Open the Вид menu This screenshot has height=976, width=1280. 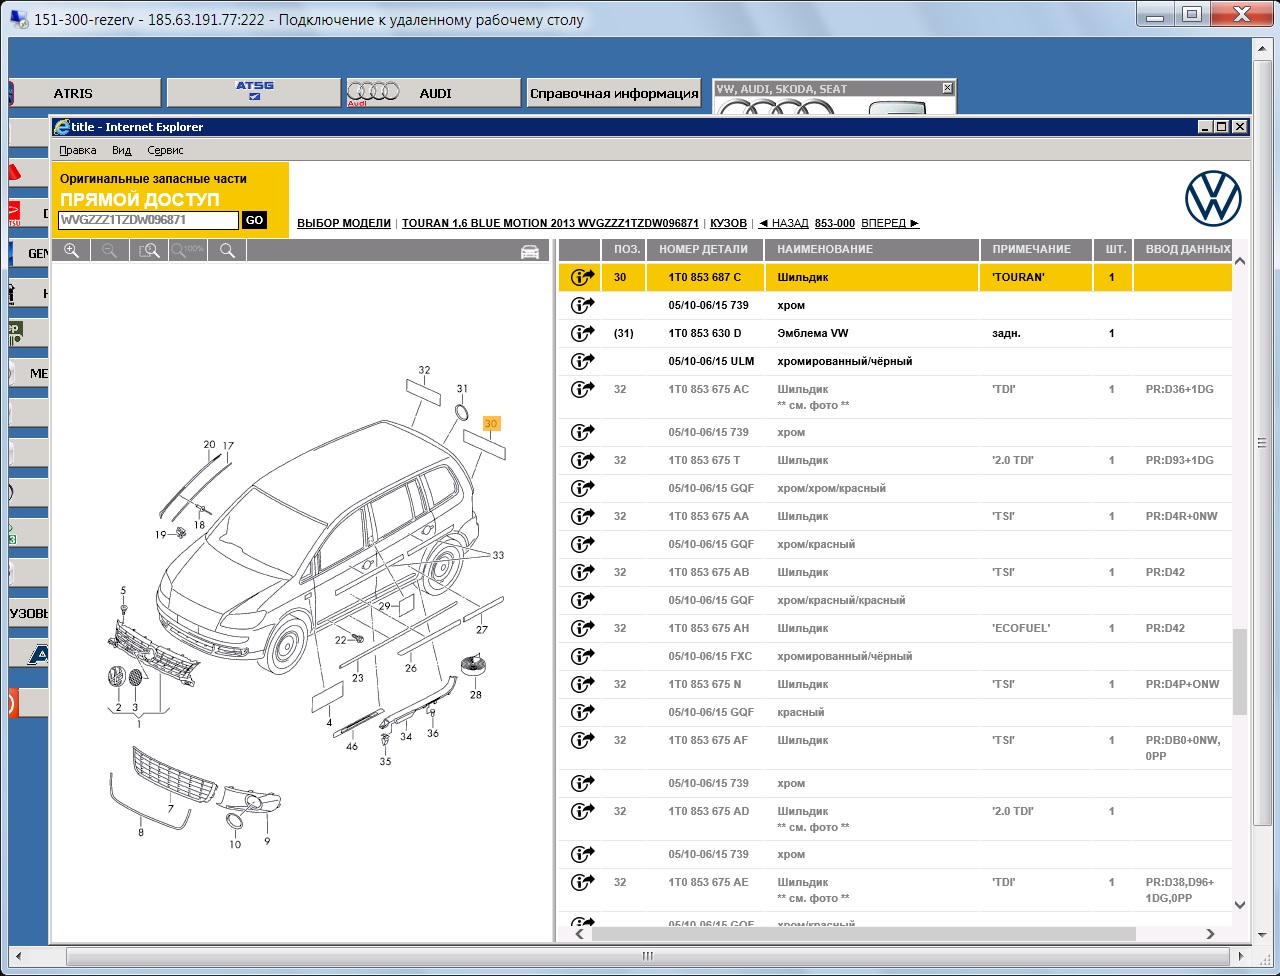121,150
